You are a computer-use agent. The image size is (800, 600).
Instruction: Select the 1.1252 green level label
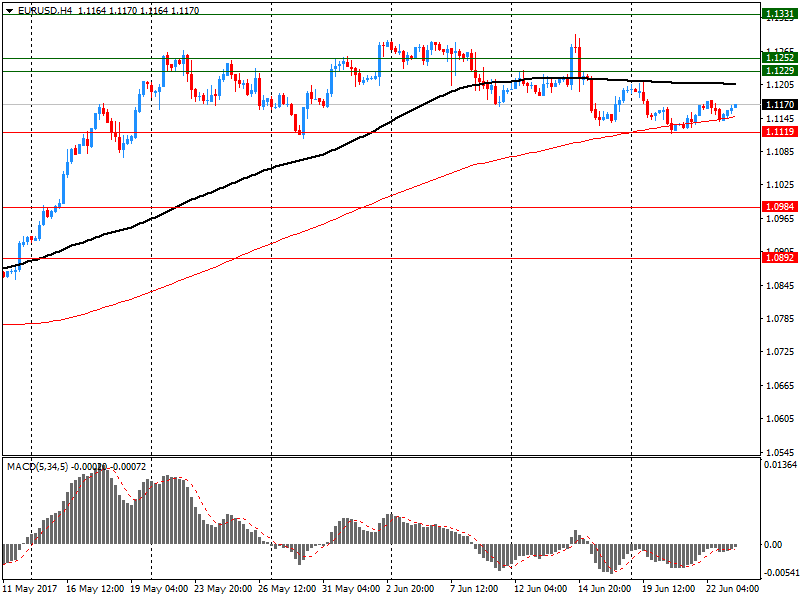[x=779, y=58]
